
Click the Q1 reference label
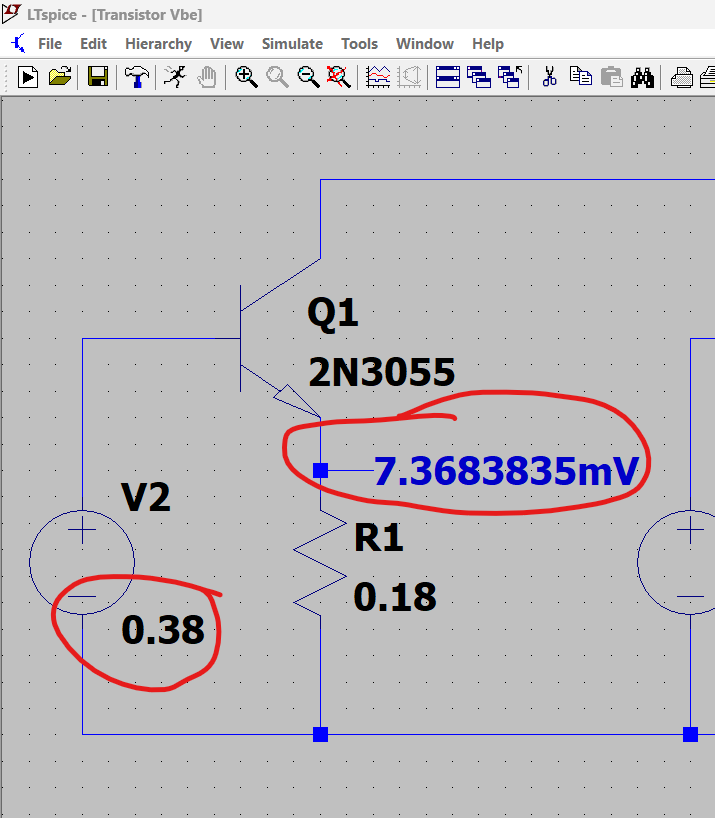point(333,315)
